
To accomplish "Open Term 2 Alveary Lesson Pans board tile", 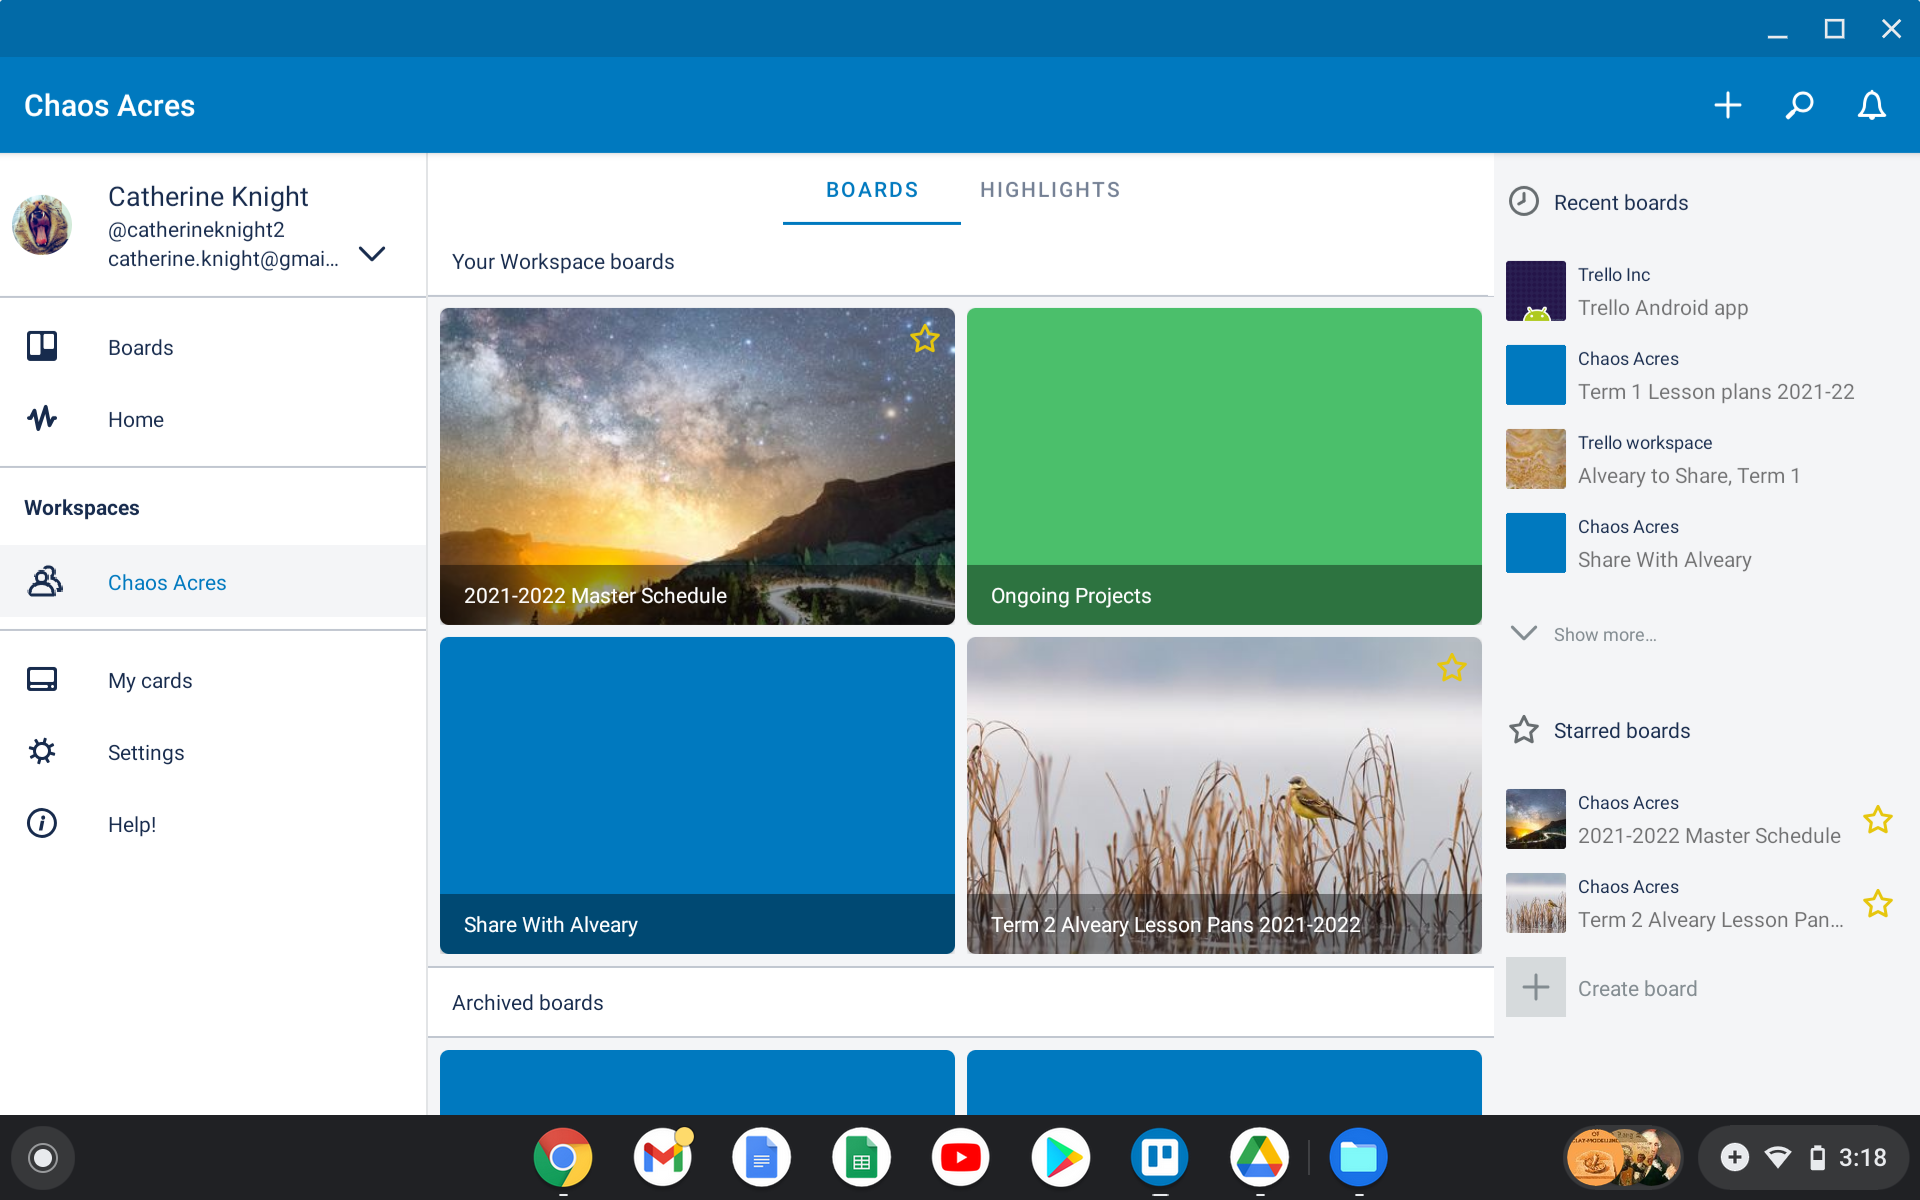I will point(1224,795).
